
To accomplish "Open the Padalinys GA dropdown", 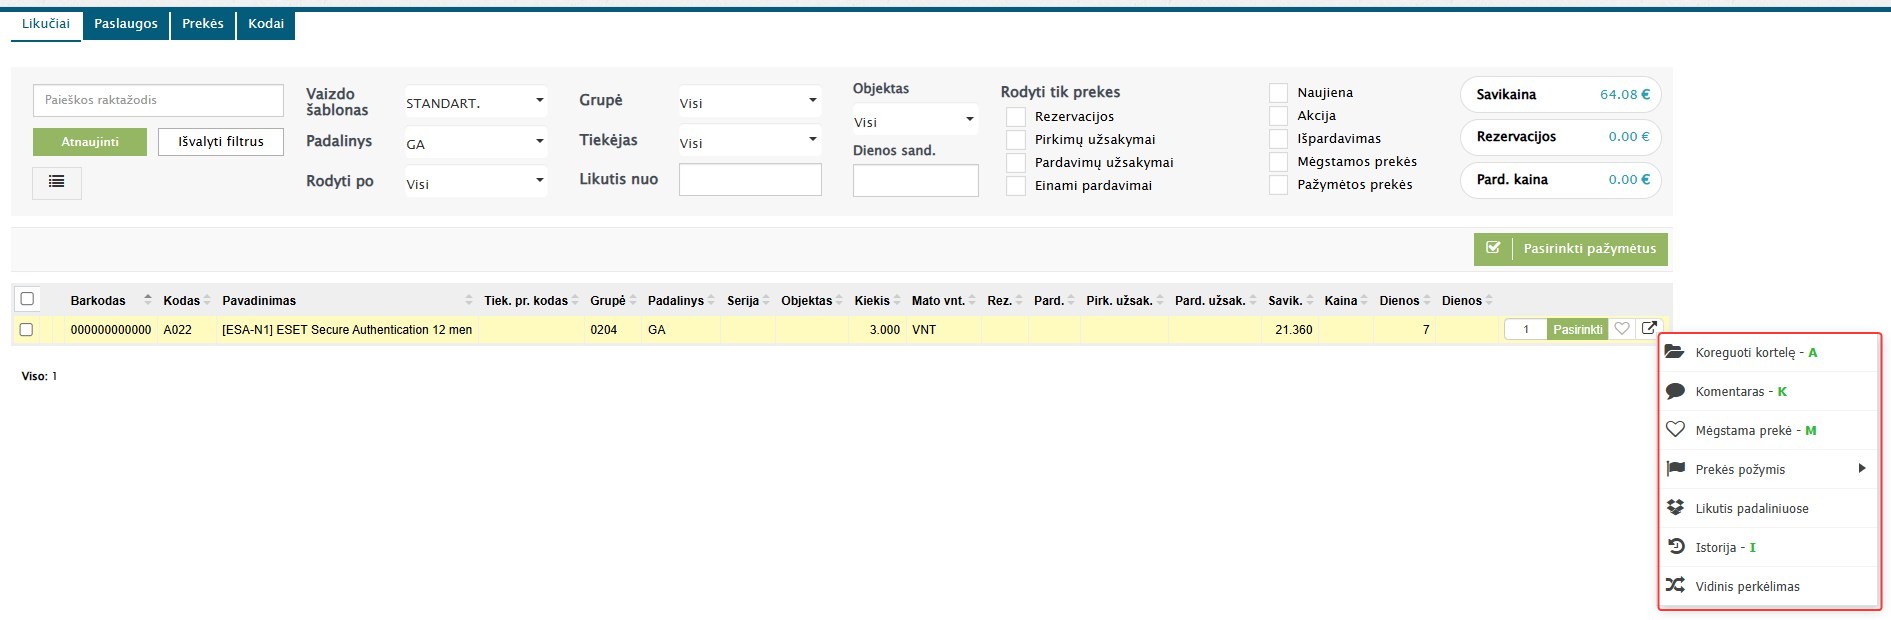I will [476, 143].
